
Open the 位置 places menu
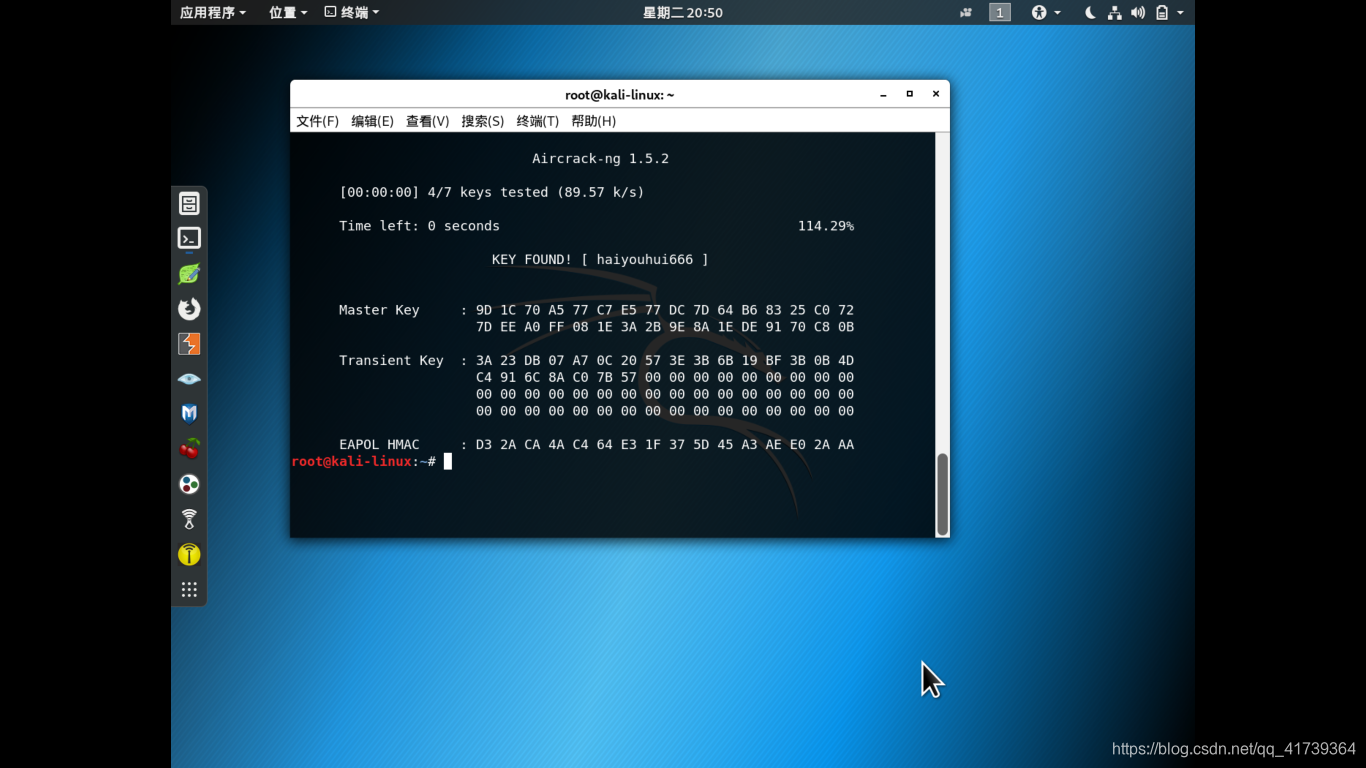pos(288,12)
